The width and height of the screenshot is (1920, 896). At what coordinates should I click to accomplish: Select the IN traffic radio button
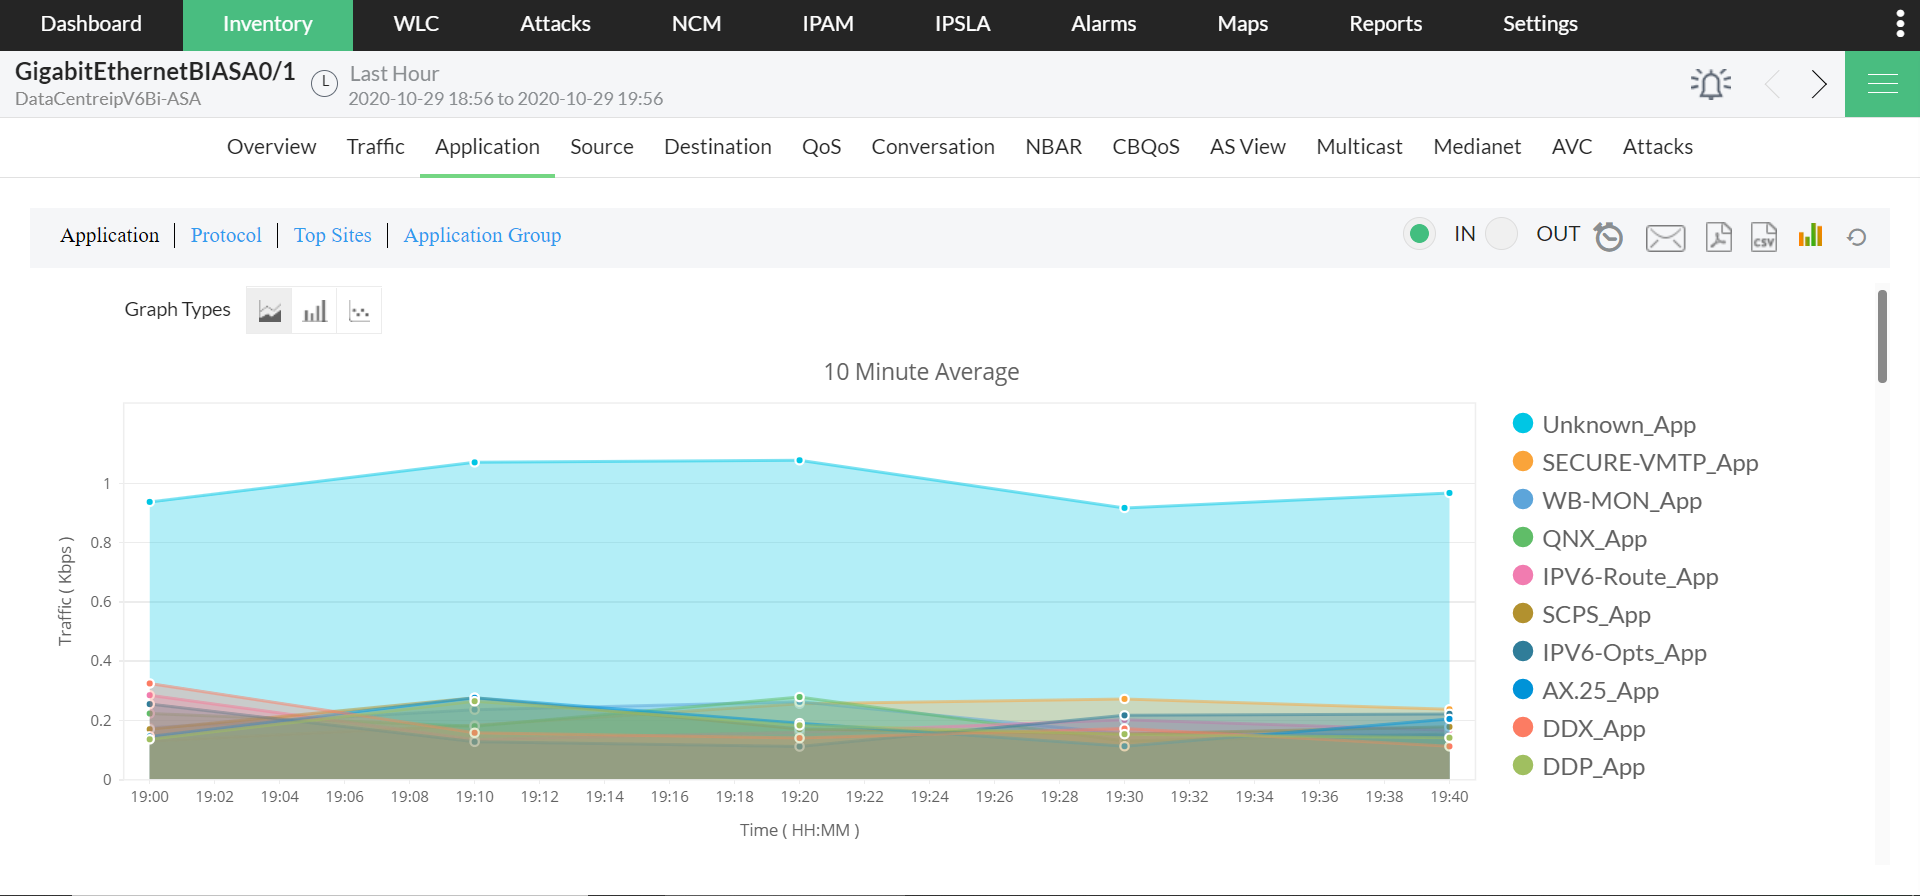(1418, 234)
